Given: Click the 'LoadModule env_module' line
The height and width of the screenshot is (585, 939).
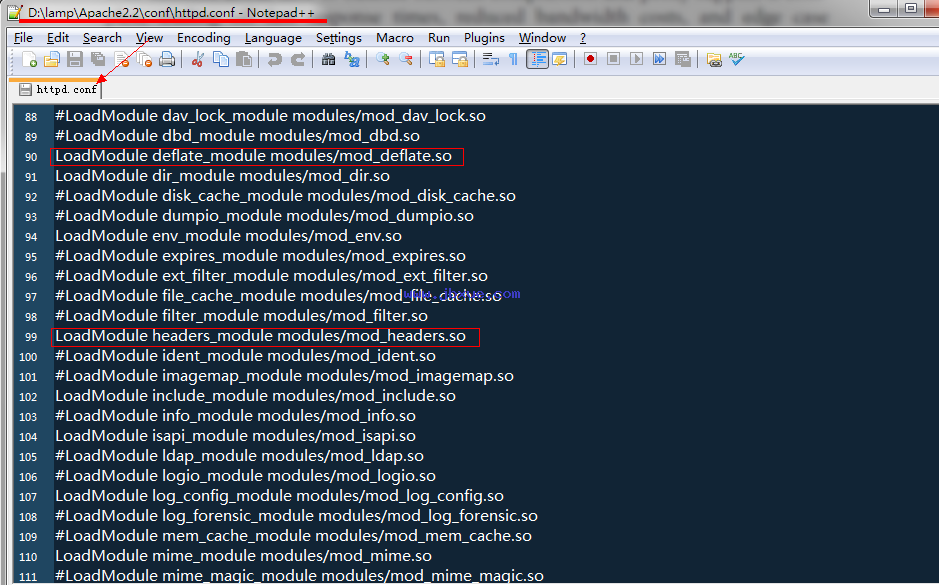Looking at the screenshot, I should (x=228, y=236).
